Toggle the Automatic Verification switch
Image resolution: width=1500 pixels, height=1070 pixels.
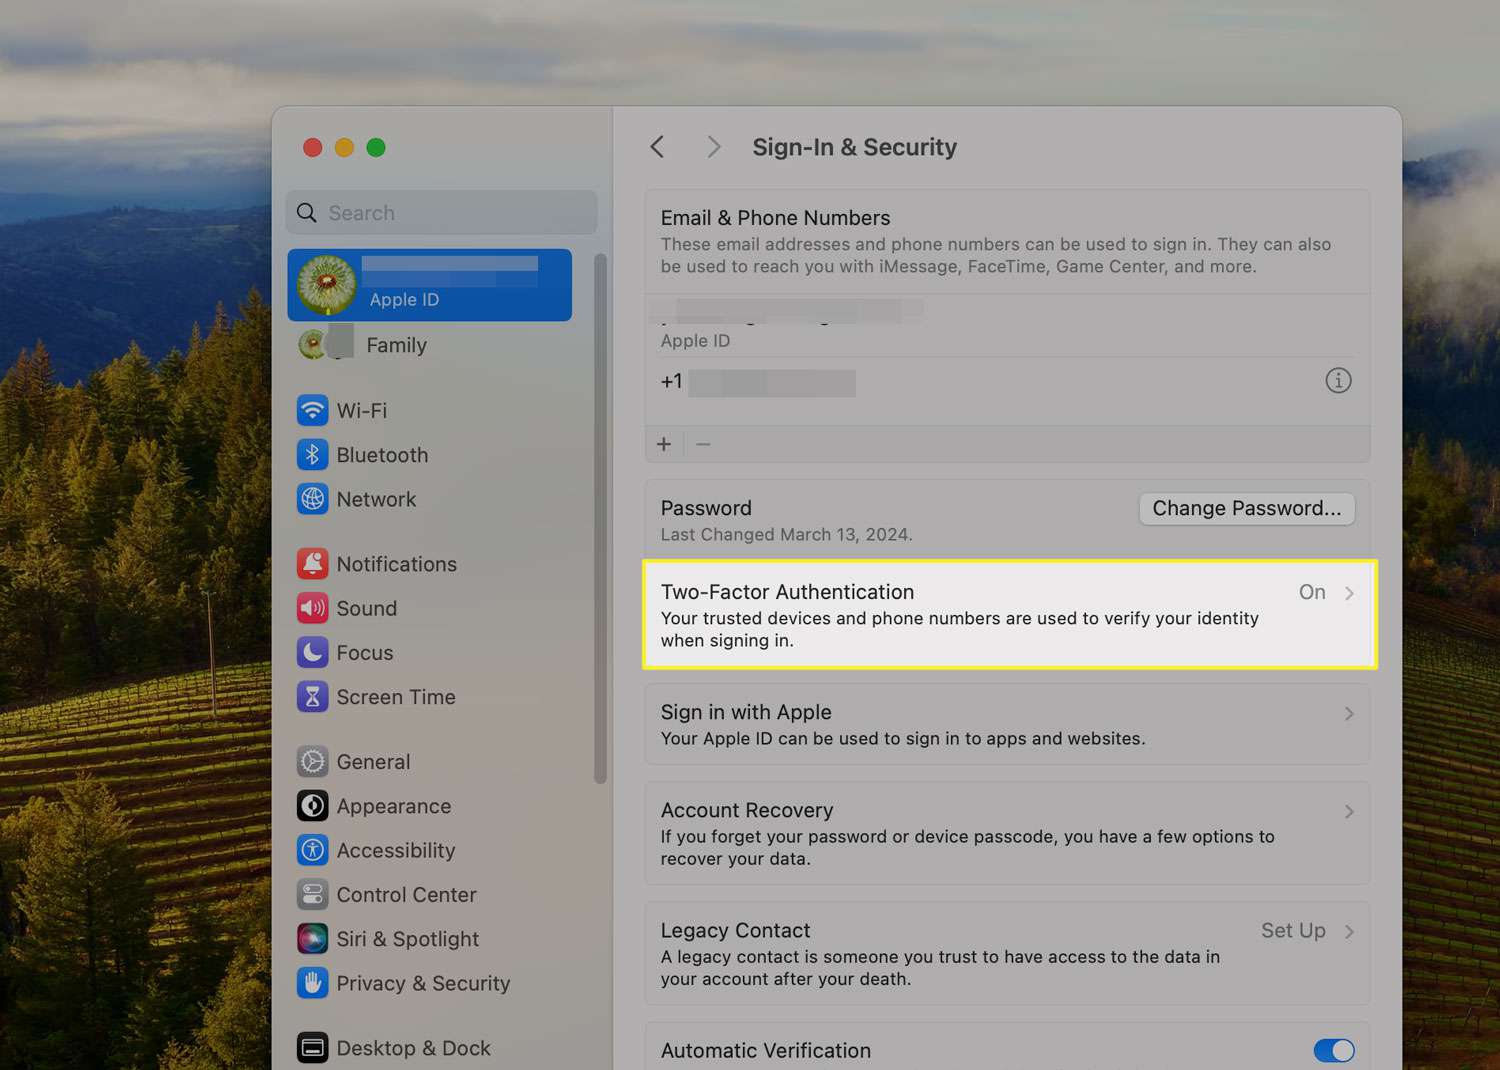point(1333,1050)
